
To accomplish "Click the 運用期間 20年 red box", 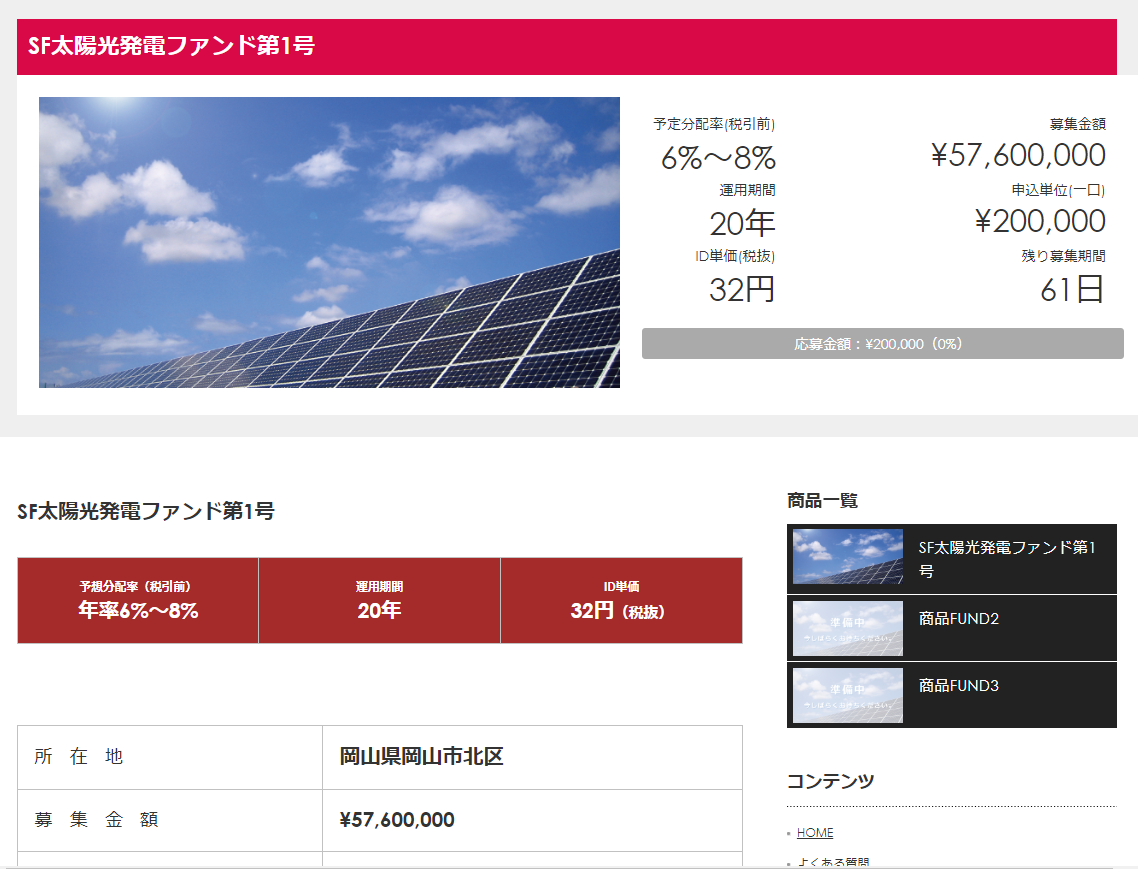I will (x=380, y=600).
